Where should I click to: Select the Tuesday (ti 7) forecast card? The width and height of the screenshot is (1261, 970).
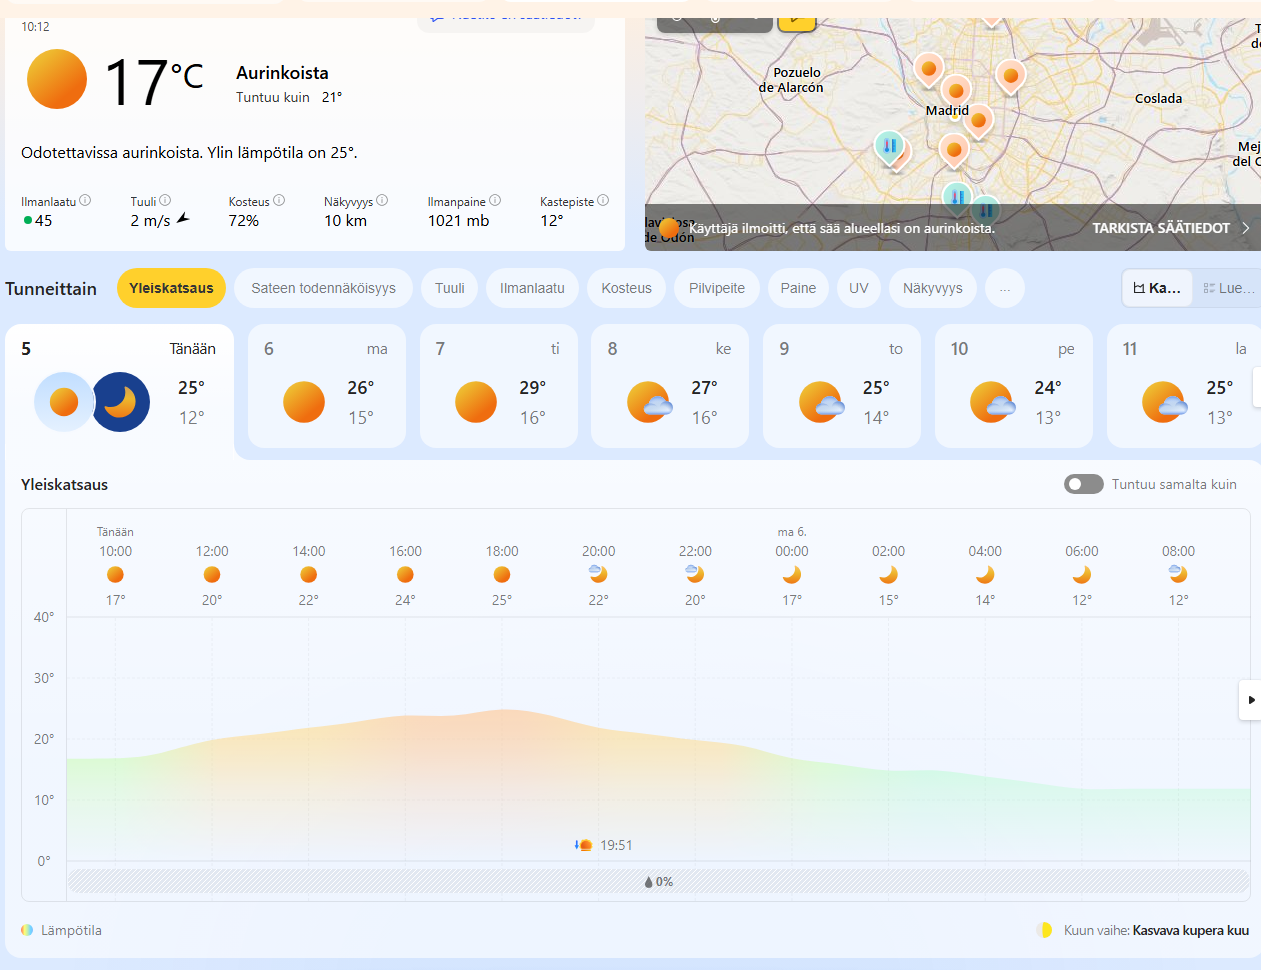pos(498,386)
